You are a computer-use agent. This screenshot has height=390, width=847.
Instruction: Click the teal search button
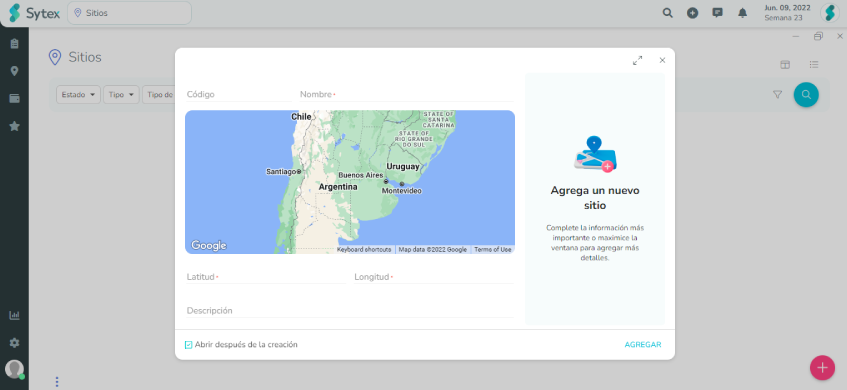(806, 95)
